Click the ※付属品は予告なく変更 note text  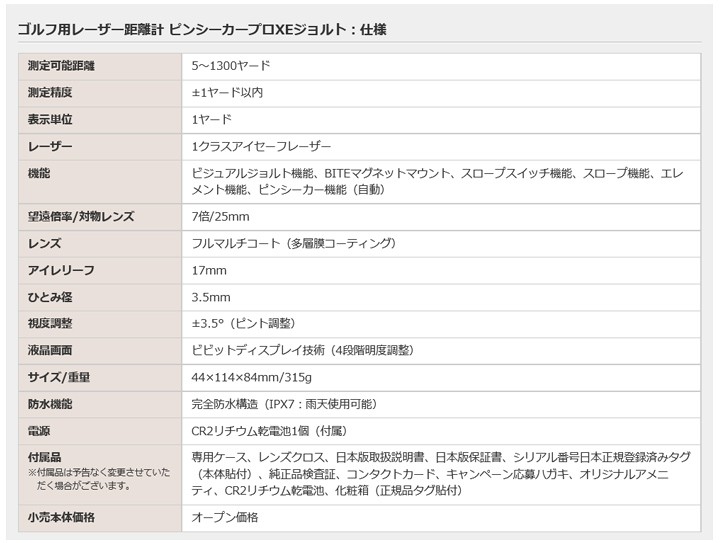coord(99,479)
